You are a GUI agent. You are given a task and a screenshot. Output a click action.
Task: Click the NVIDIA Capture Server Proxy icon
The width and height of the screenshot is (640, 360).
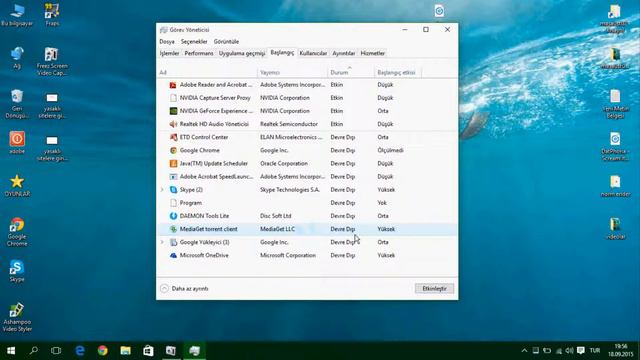pyautogui.click(x=173, y=98)
